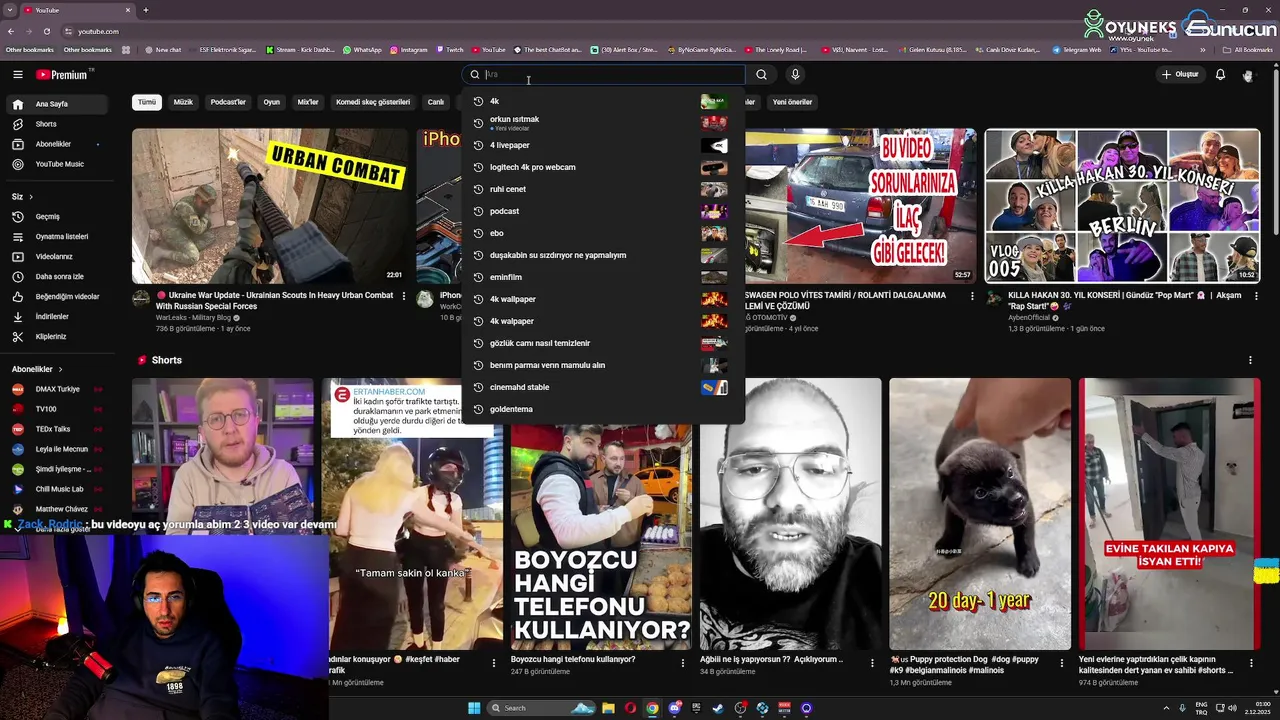
Task: Open File Explorer from taskbar
Action: tap(608, 708)
